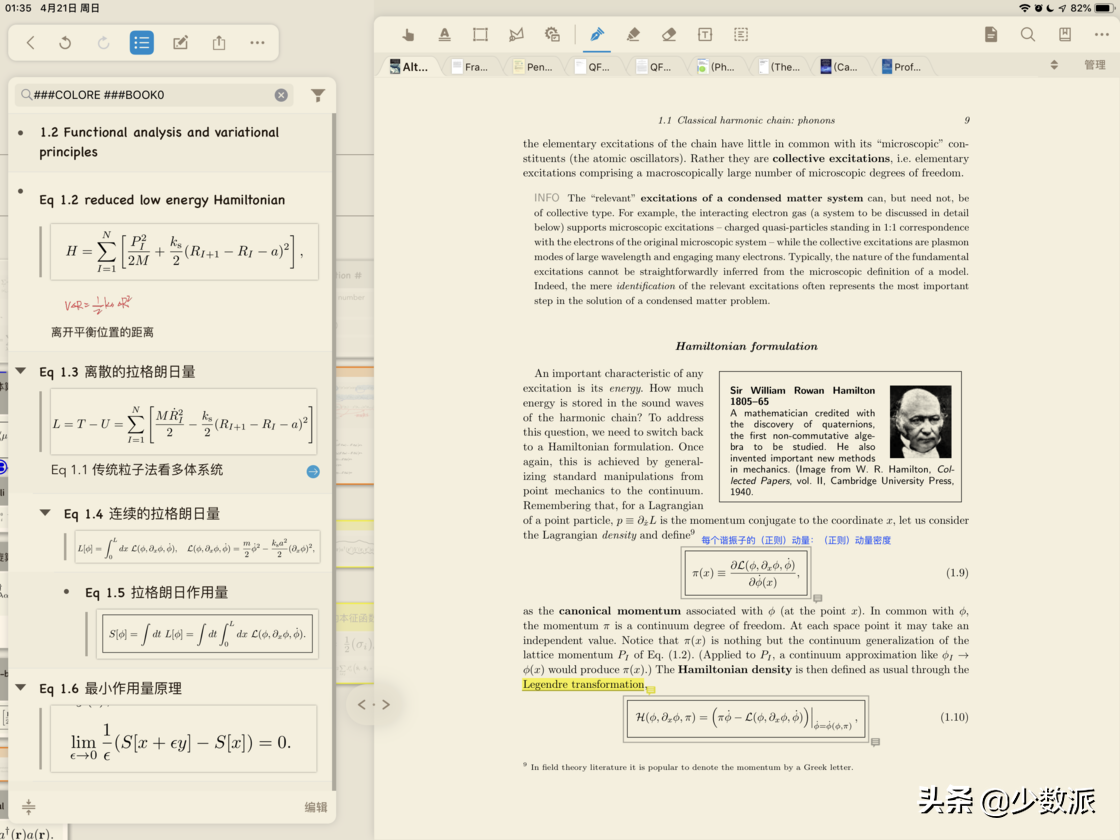
Task: Collapse the Eq 1.6 最小作用量原理 node
Action: click(x=21, y=687)
